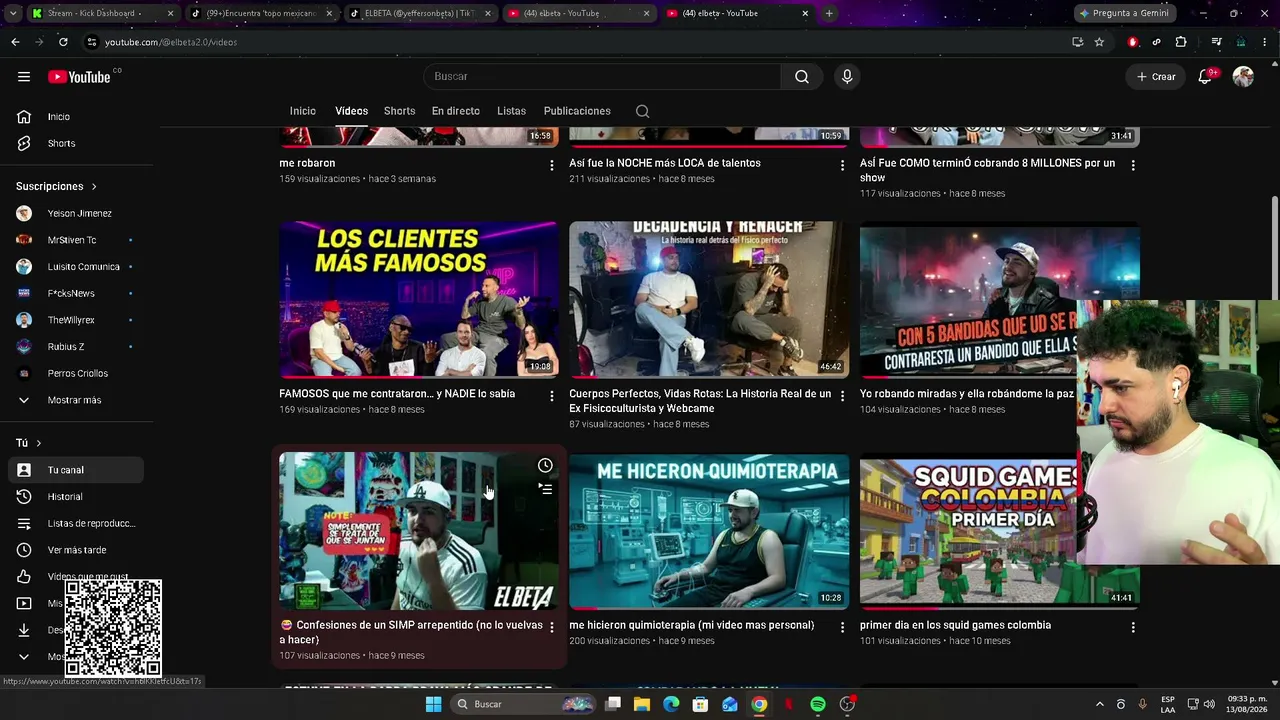Image resolution: width=1280 pixels, height=720 pixels.
Task: Open the 'ME HICIERON QUIMIOTERAPIA' thumbnail
Action: [709, 531]
